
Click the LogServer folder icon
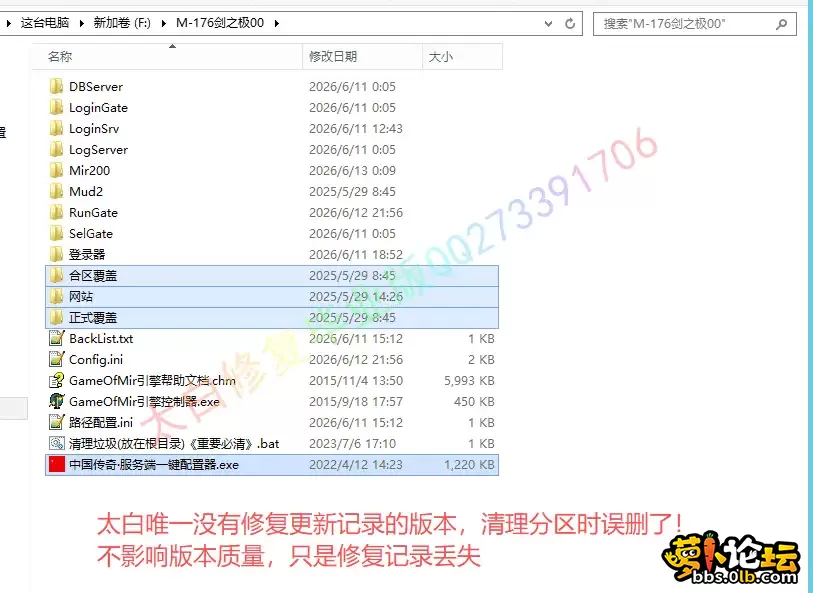tap(57, 149)
